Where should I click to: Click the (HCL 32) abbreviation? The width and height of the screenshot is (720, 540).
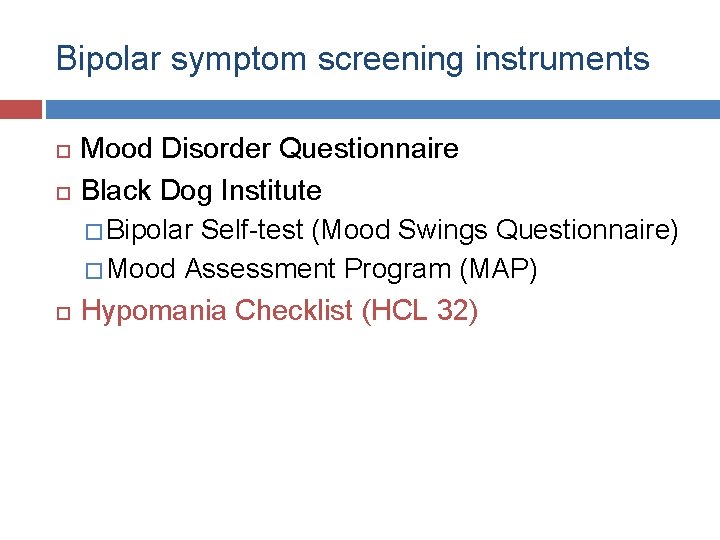tap(420, 311)
